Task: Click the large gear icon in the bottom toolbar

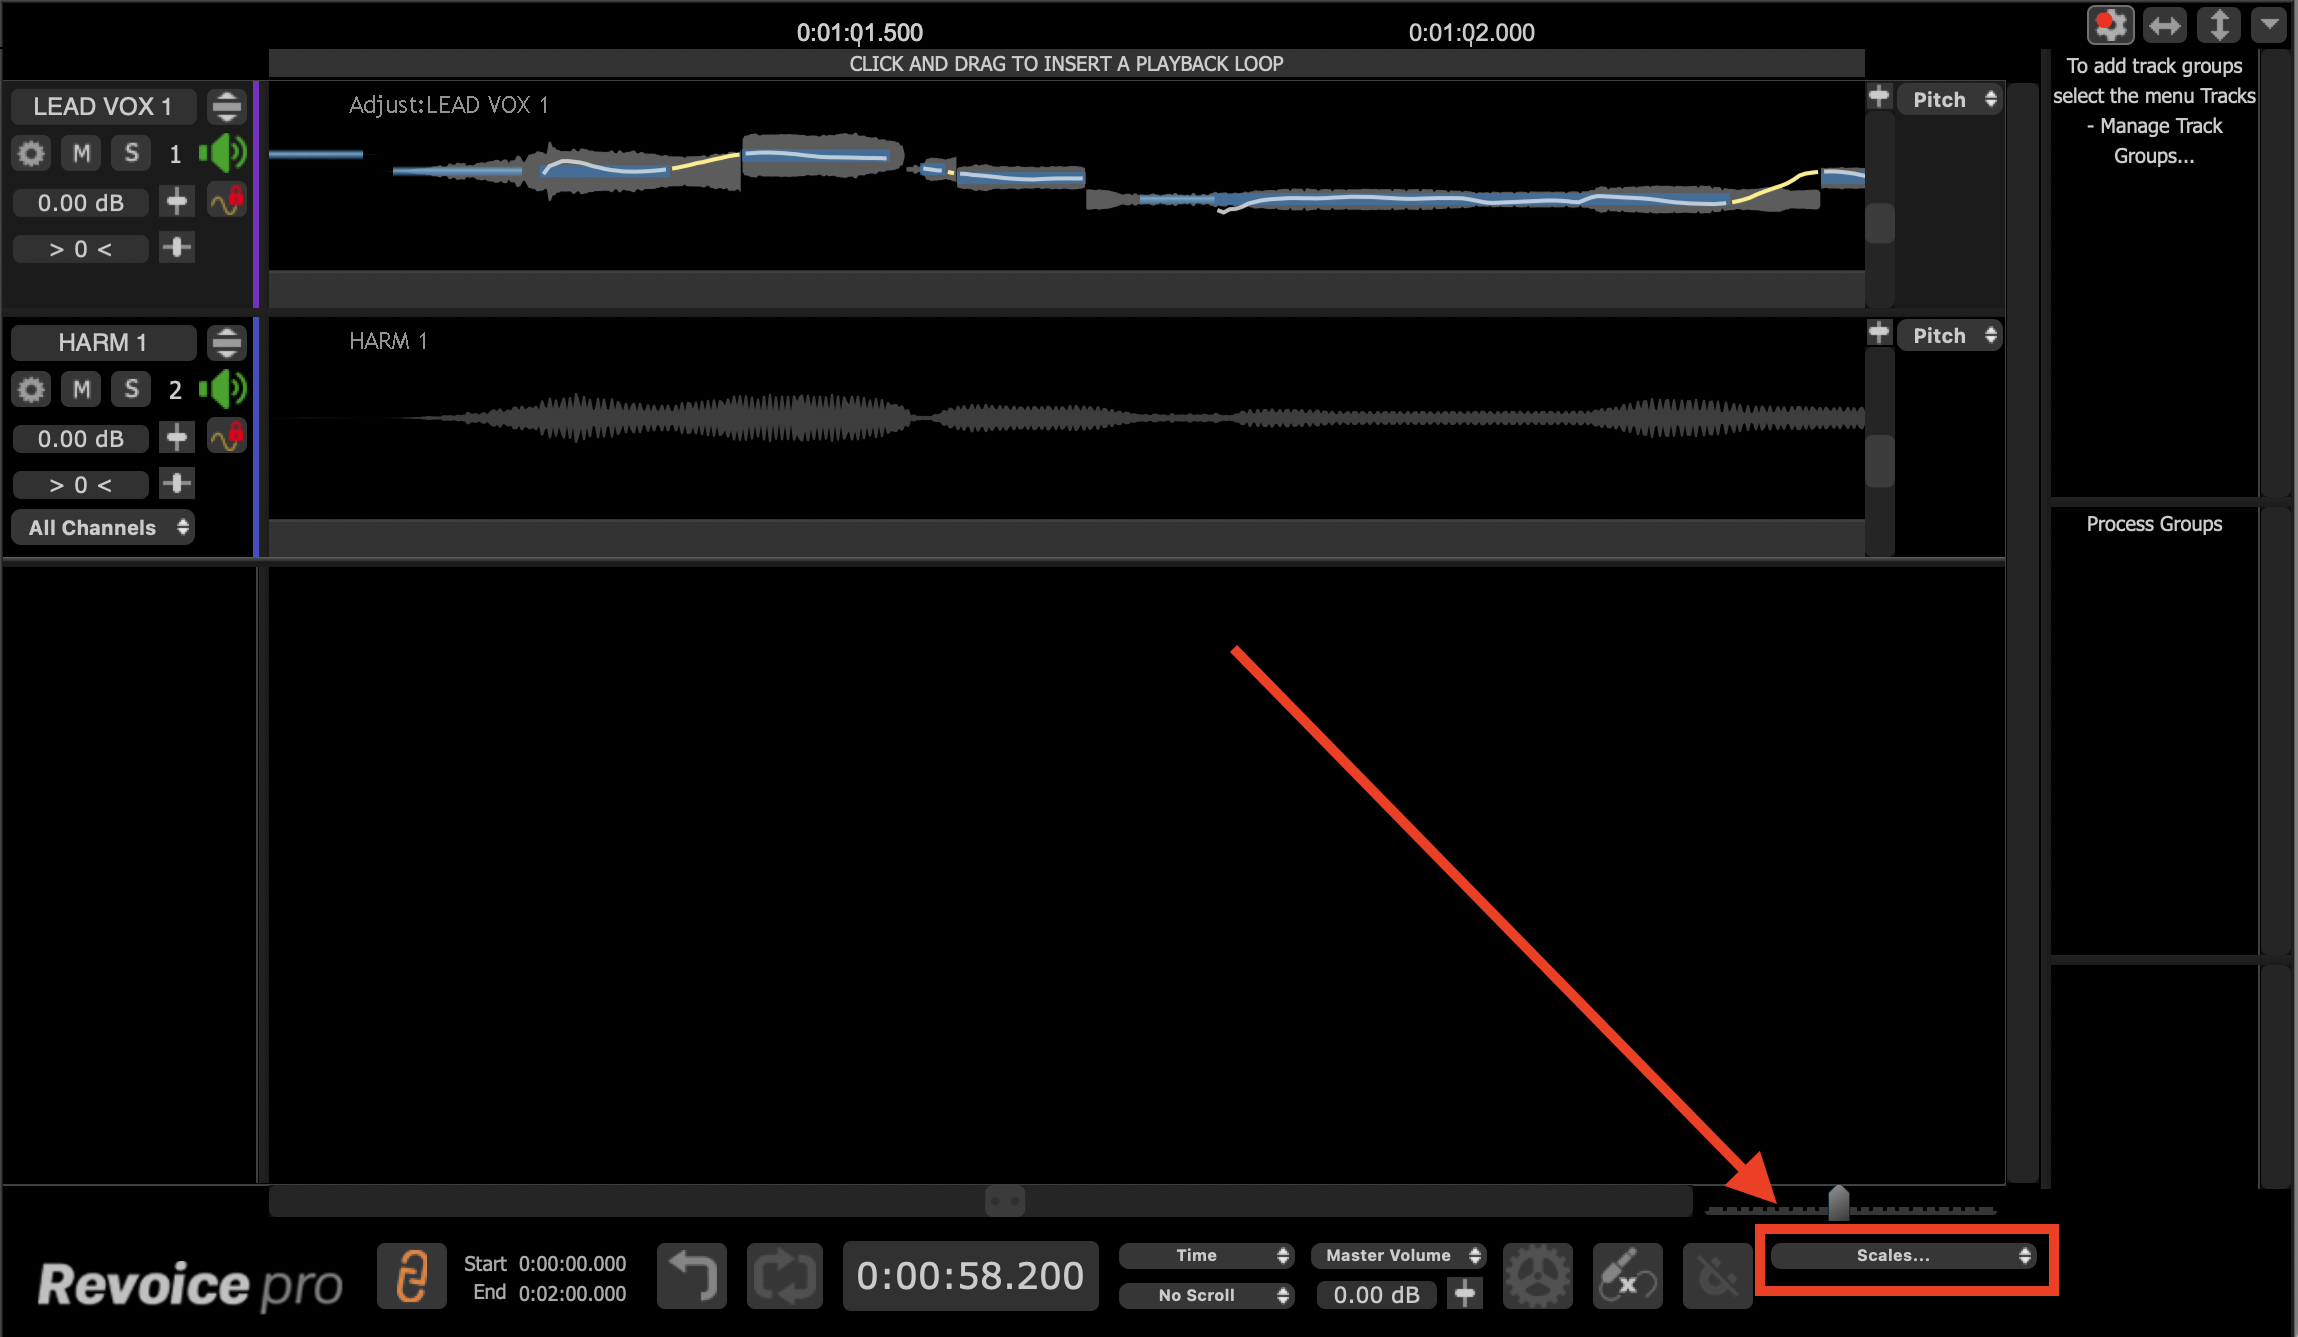Action: pos(1537,1276)
